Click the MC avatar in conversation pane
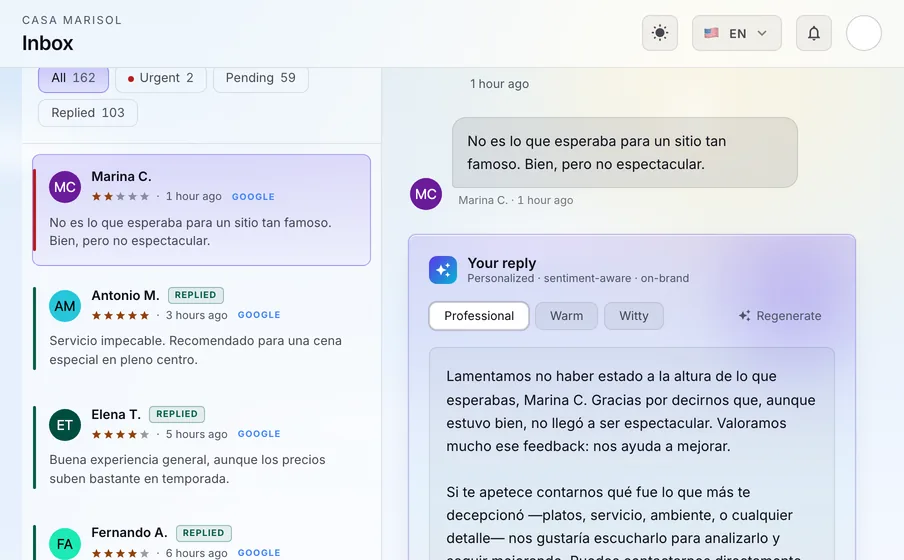 [426, 194]
